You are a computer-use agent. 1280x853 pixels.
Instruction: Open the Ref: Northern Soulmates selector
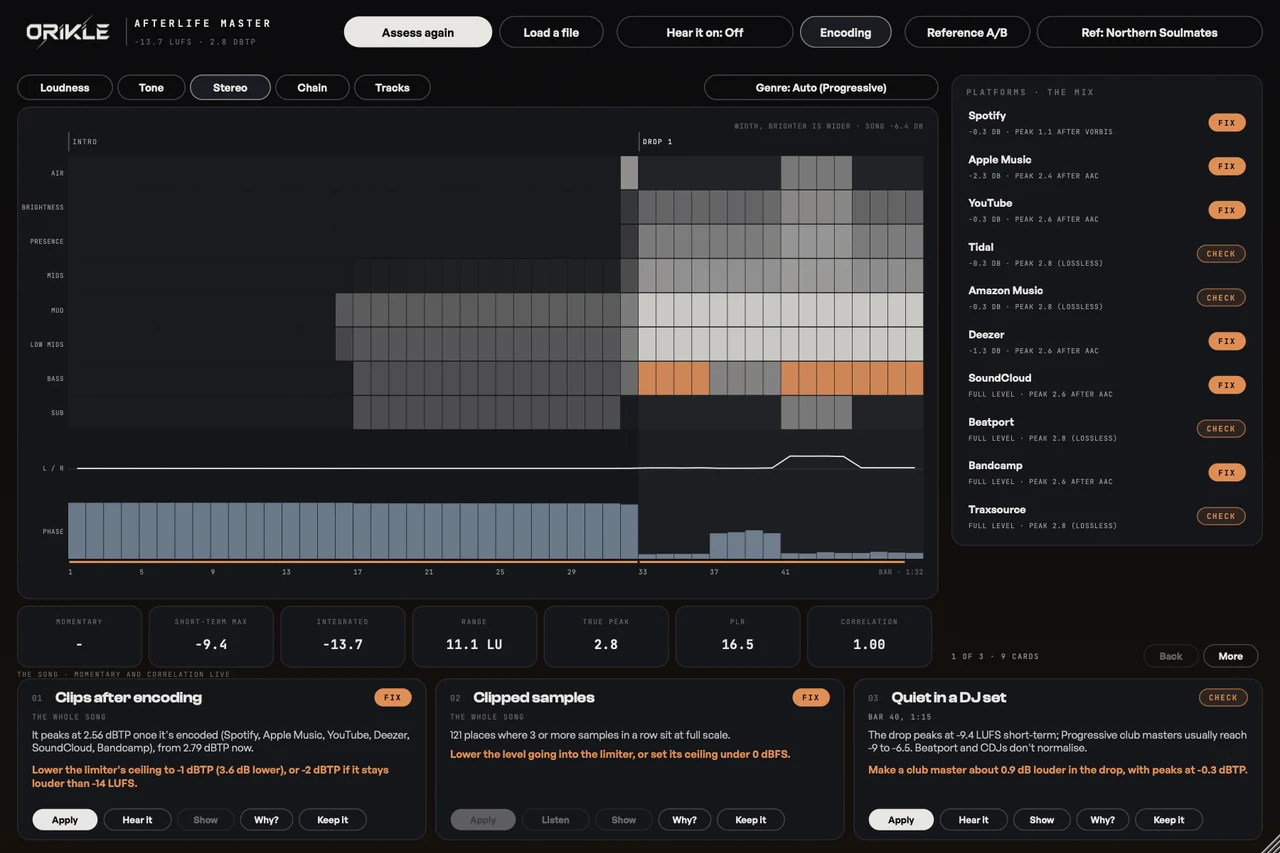1150,32
